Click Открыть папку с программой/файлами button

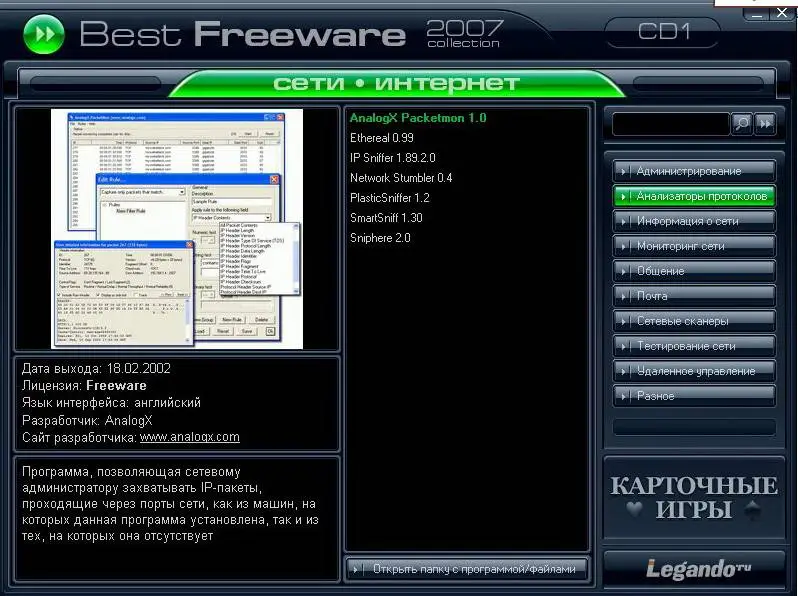[467, 569]
